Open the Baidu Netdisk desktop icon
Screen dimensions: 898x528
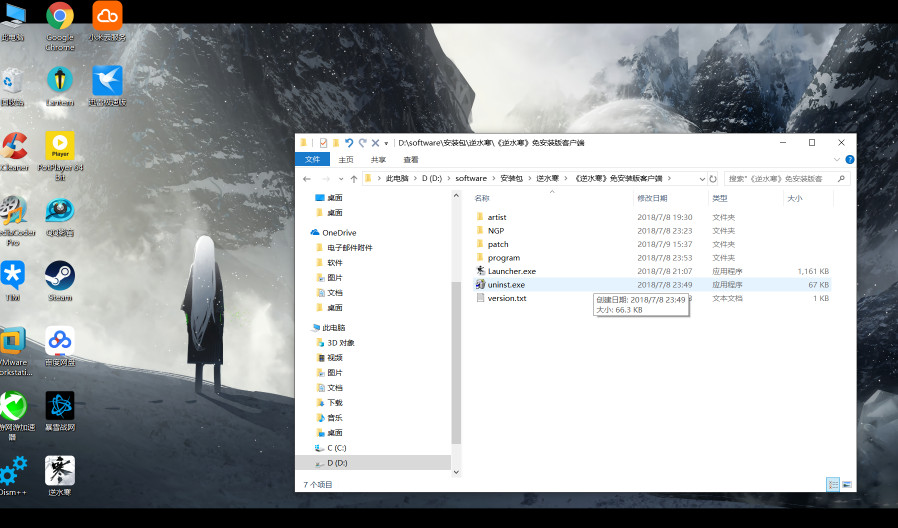[x=60, y=346]
